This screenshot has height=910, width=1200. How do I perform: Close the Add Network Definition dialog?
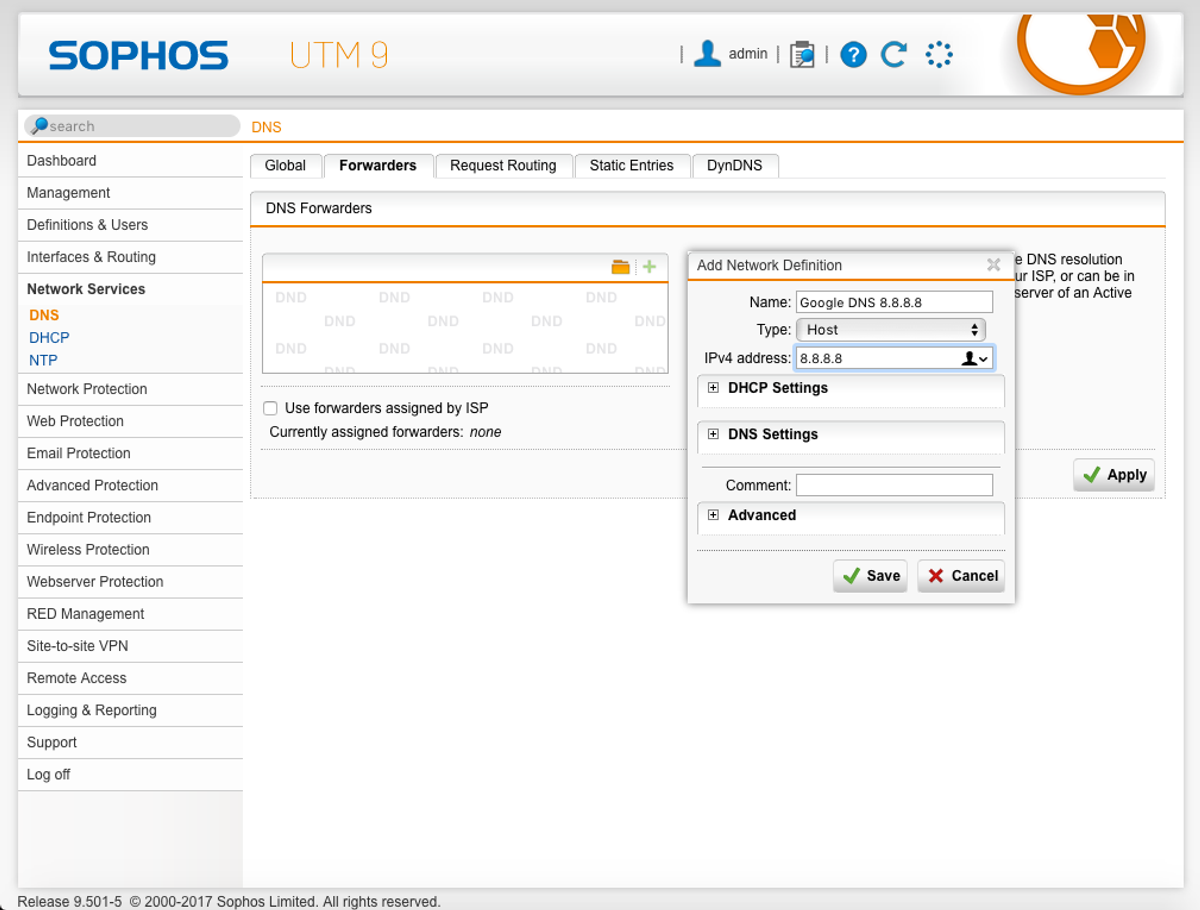pyautogui.click(x=993, y=265)
